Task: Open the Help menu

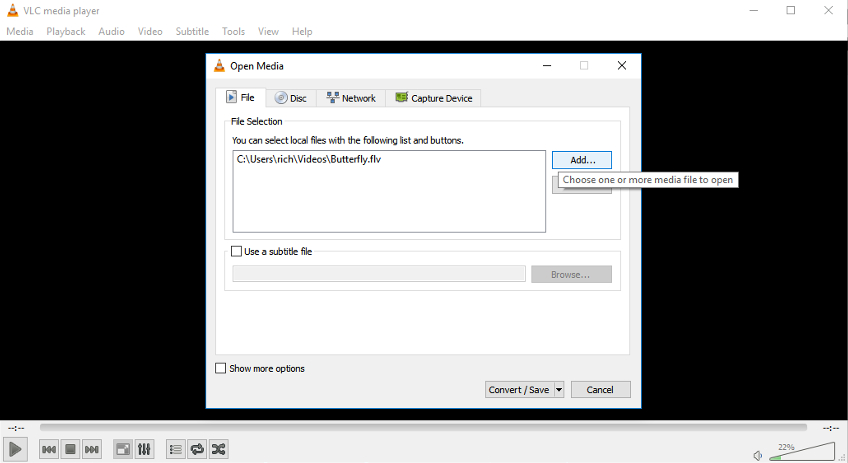Action: click(x=302, y=31)
